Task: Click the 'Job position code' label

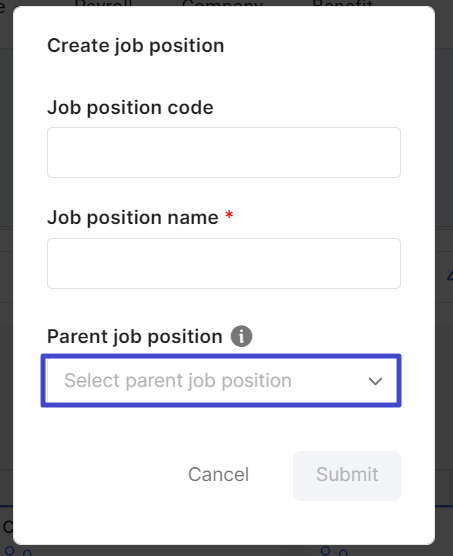Action: (x=130, y=108)
